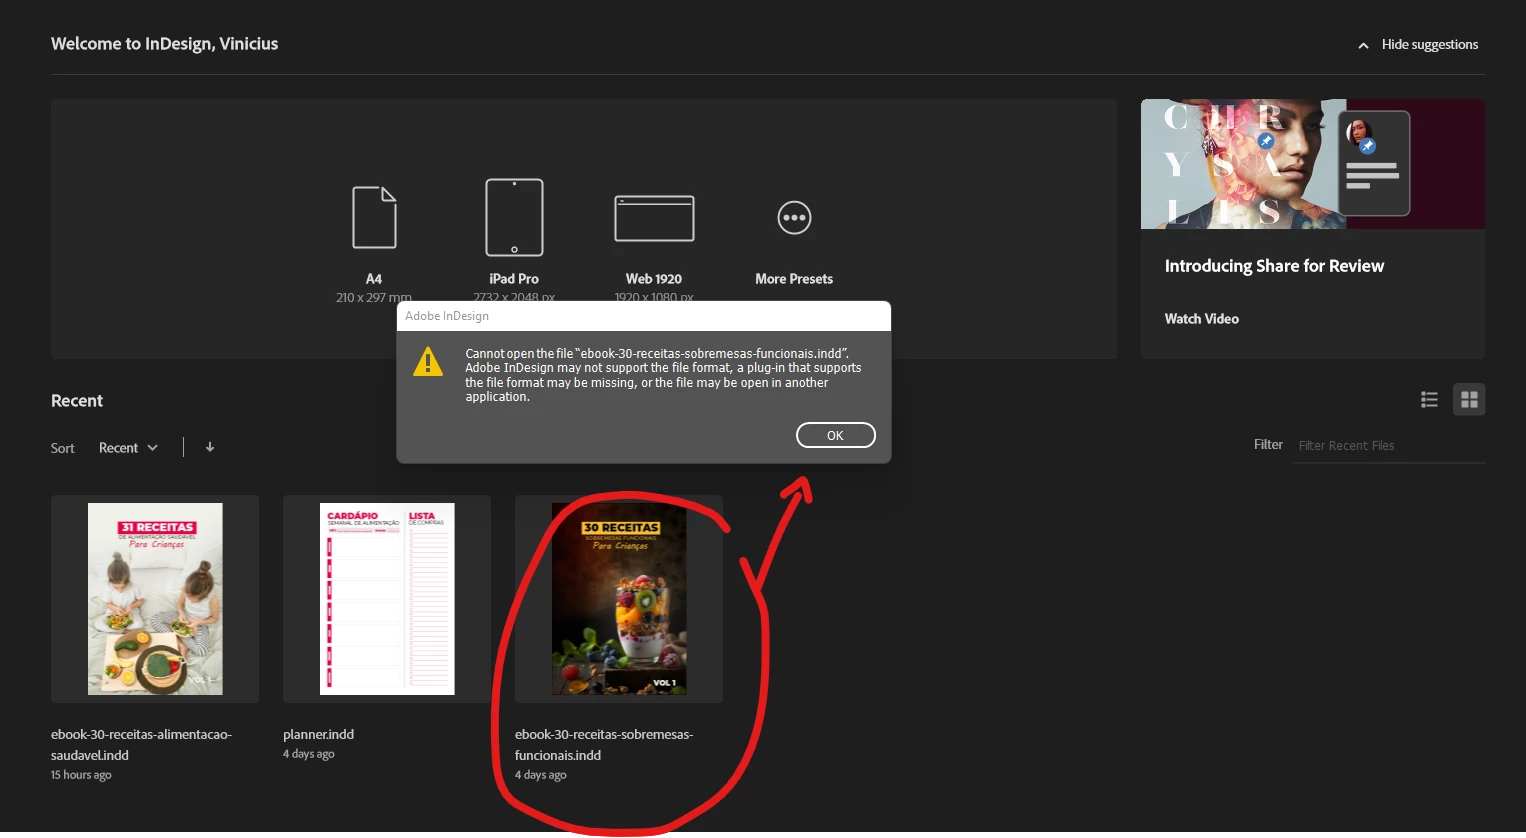Image resolution: width=1526 pixels, height=838 pixels.
Task: Select the iPad Pro preset icon
Action: click(514, 217)
